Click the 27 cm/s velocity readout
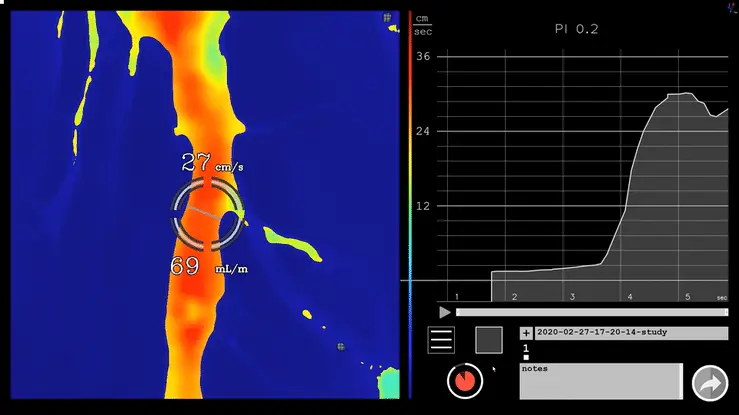Image resolution: width=739 pixels, height=415 pixels. 212,163
